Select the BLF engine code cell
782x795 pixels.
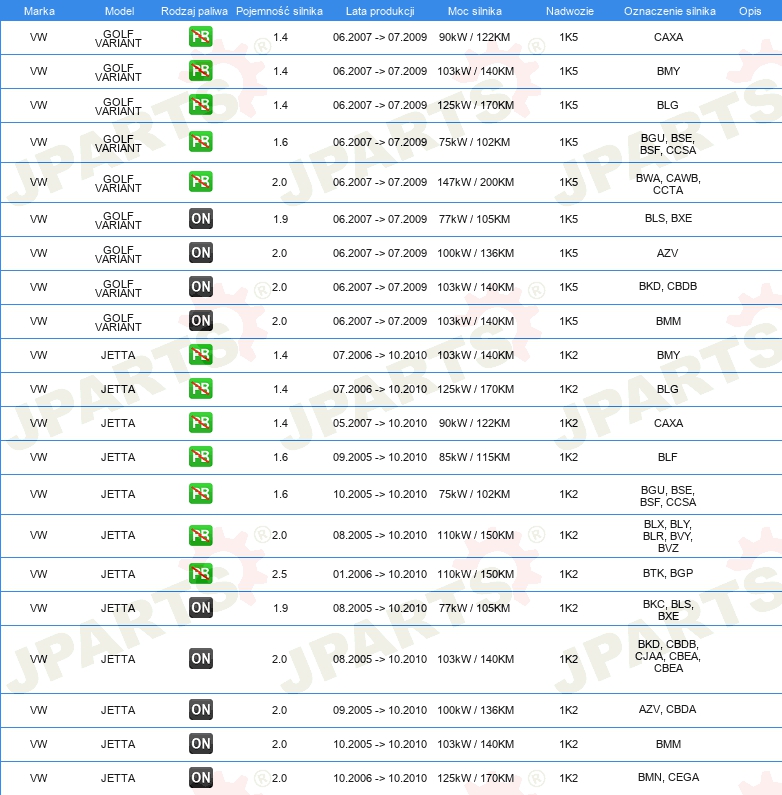[x=667, y=457]
